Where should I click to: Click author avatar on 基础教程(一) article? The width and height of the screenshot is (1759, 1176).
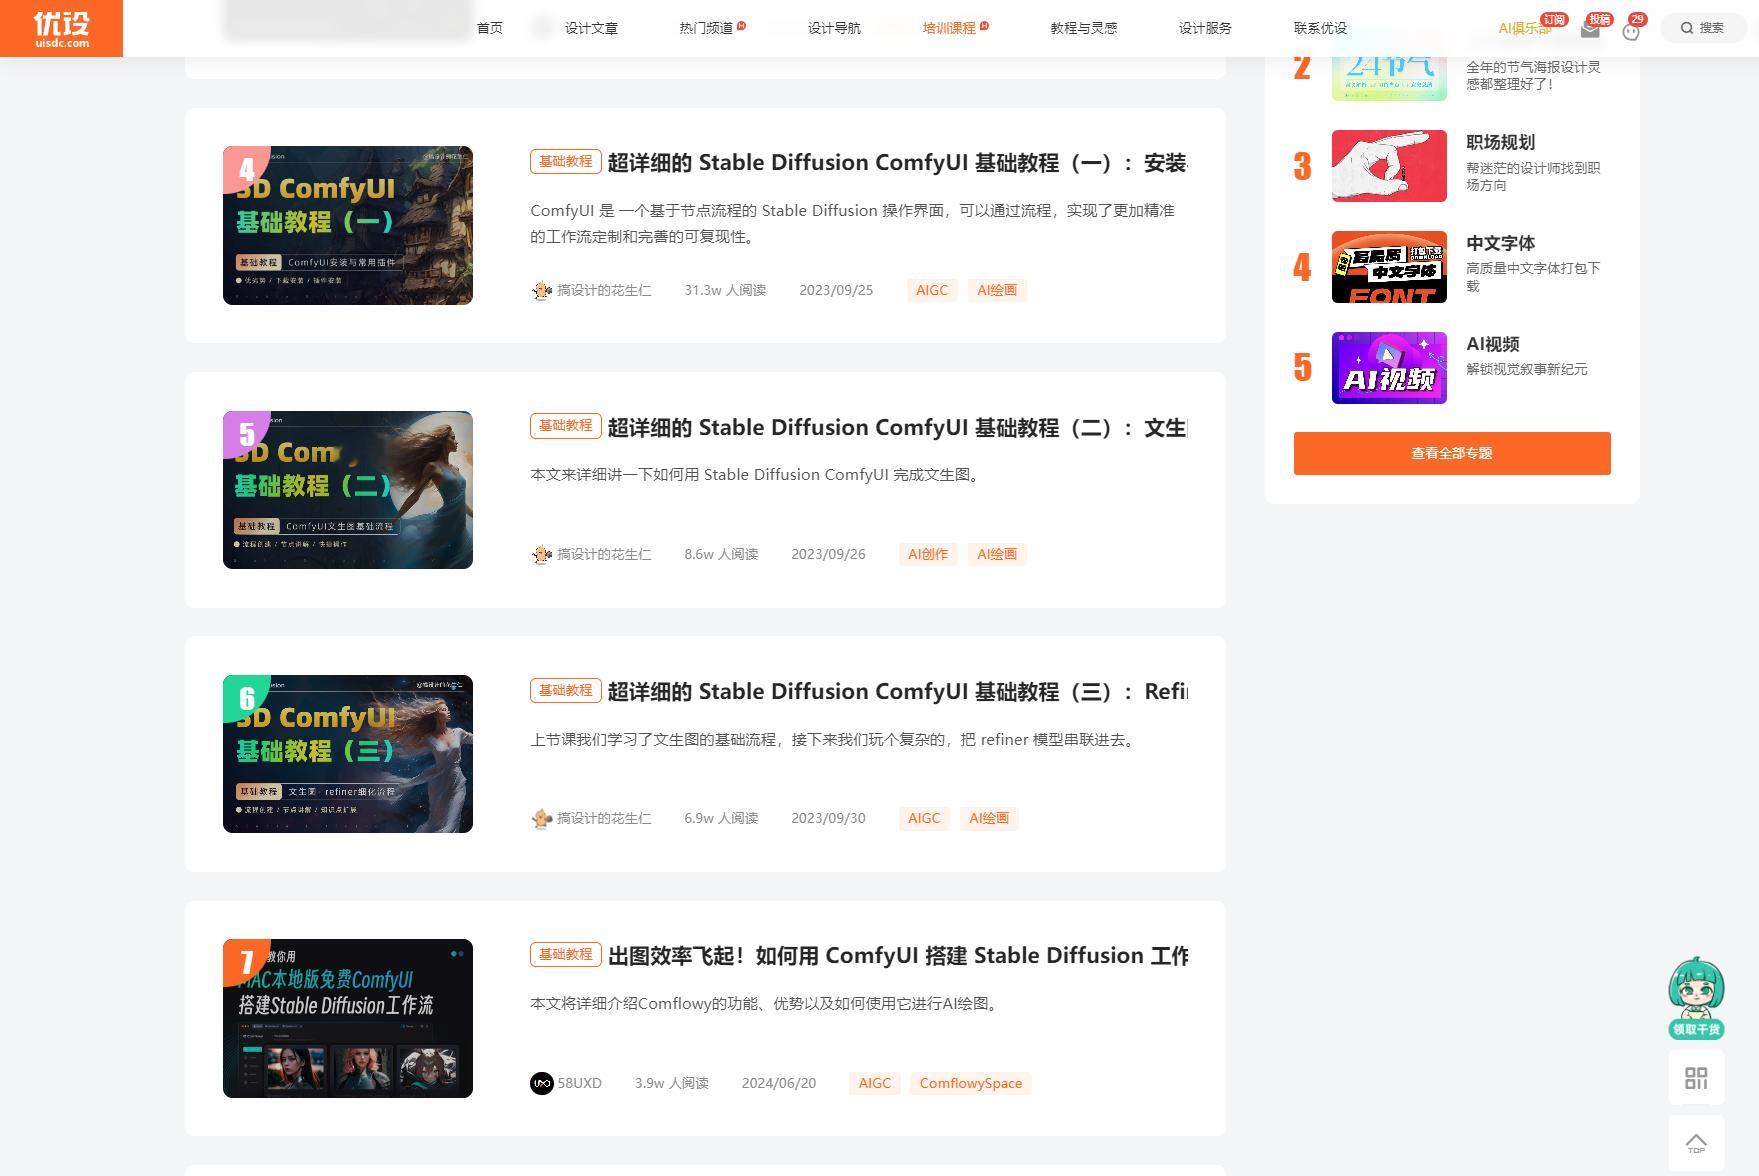click(x=541, y=290)
